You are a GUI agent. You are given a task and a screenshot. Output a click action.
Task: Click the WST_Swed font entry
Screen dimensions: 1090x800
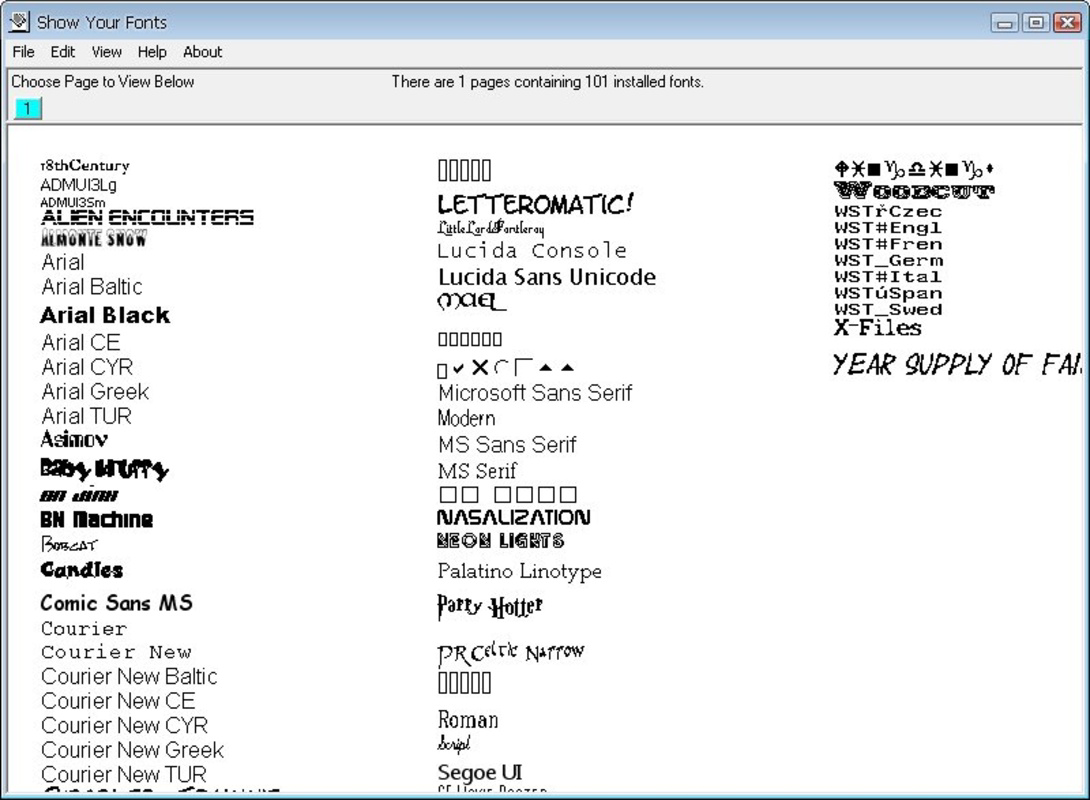point(888,309)
